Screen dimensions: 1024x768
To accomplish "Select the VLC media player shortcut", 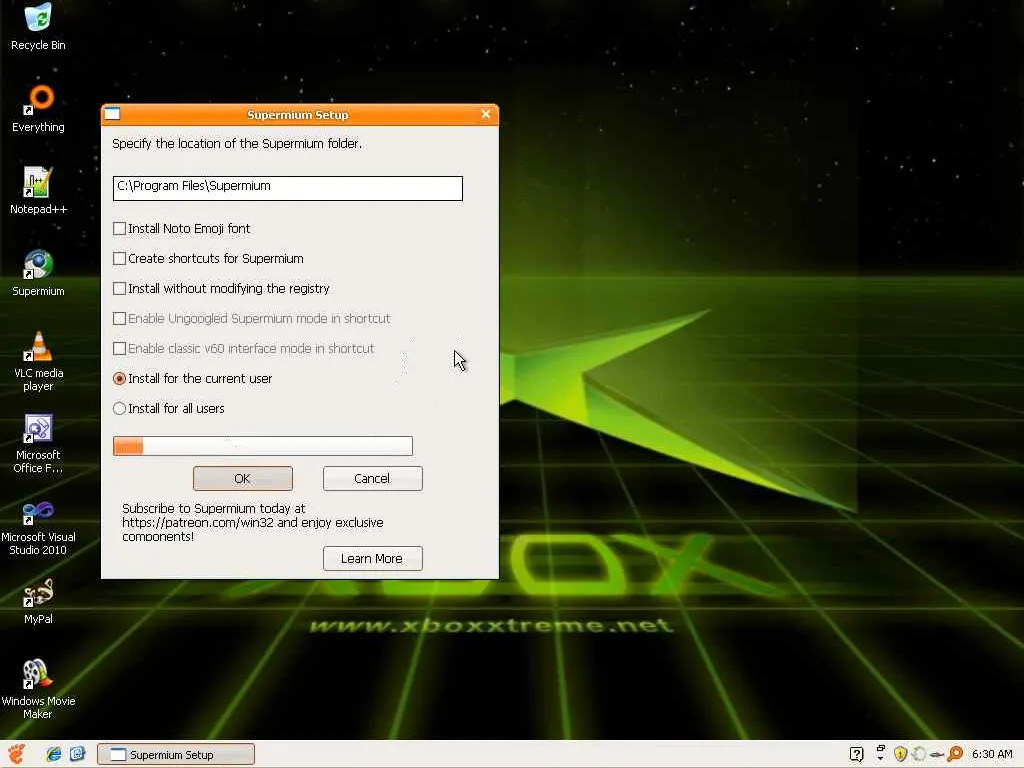I will point(38,361).
